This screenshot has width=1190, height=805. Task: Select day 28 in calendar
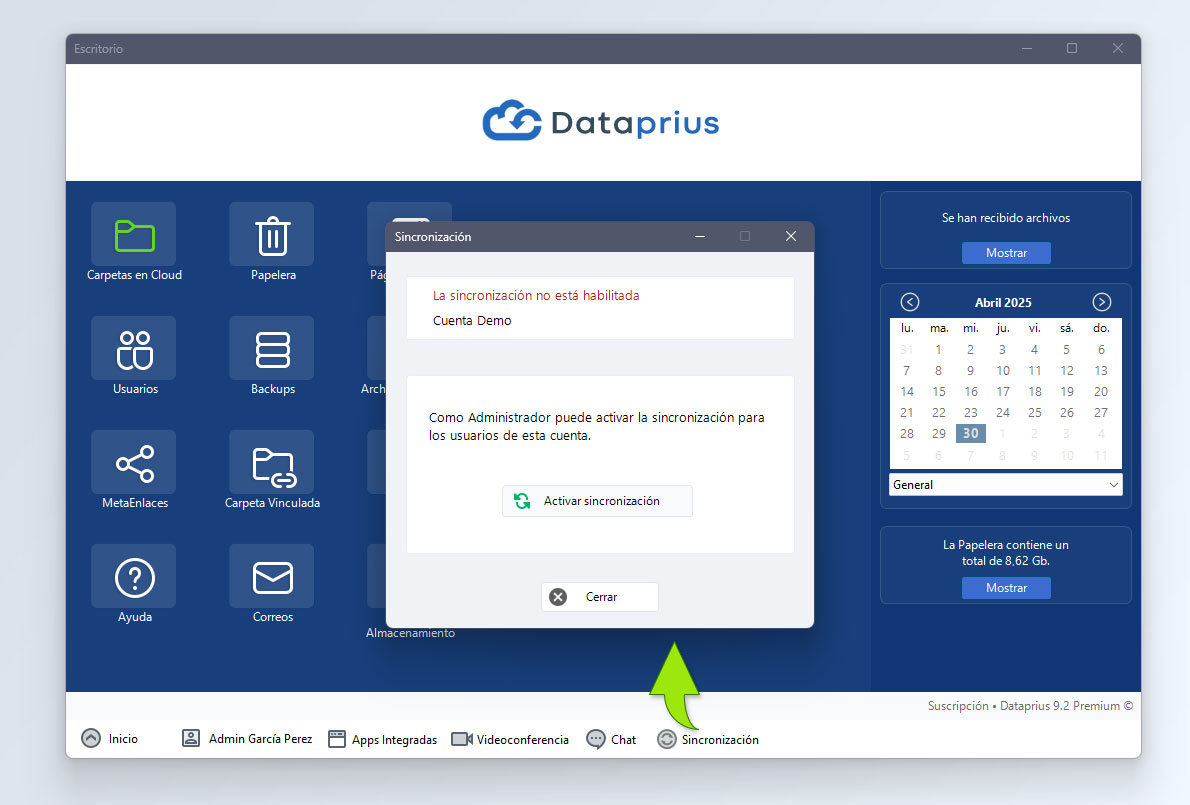(x=907, y=433)
